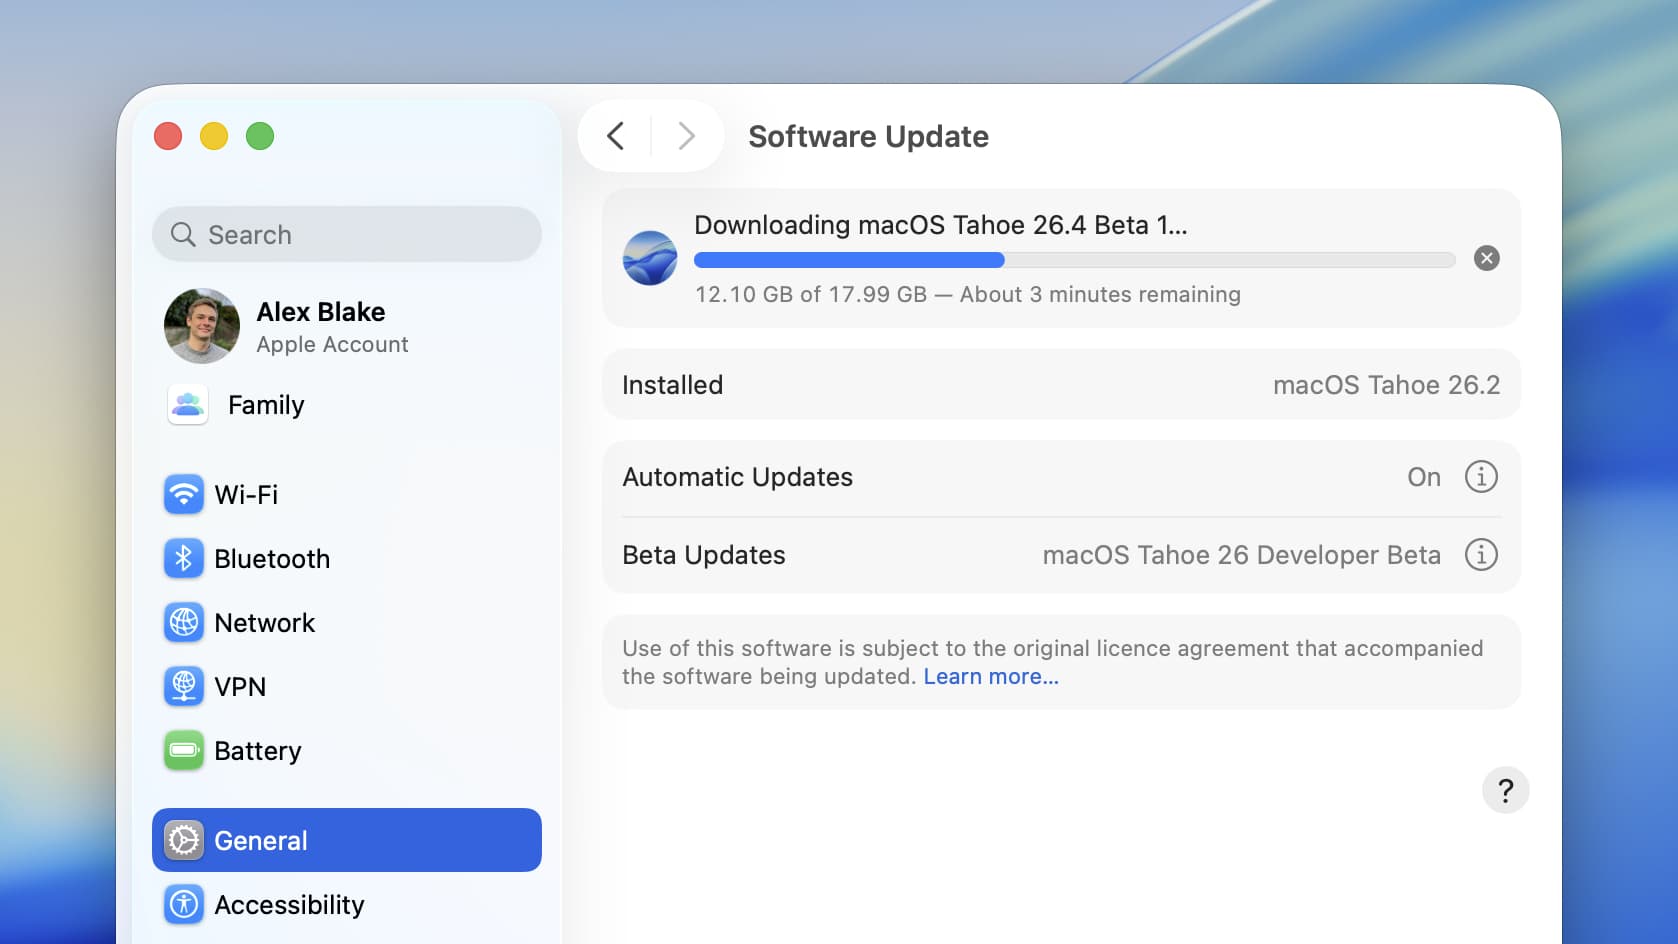The height and width of the screenshot is (944, 1678).
Task: Show Automatic Updates info details
Action: click(1481, 477)
